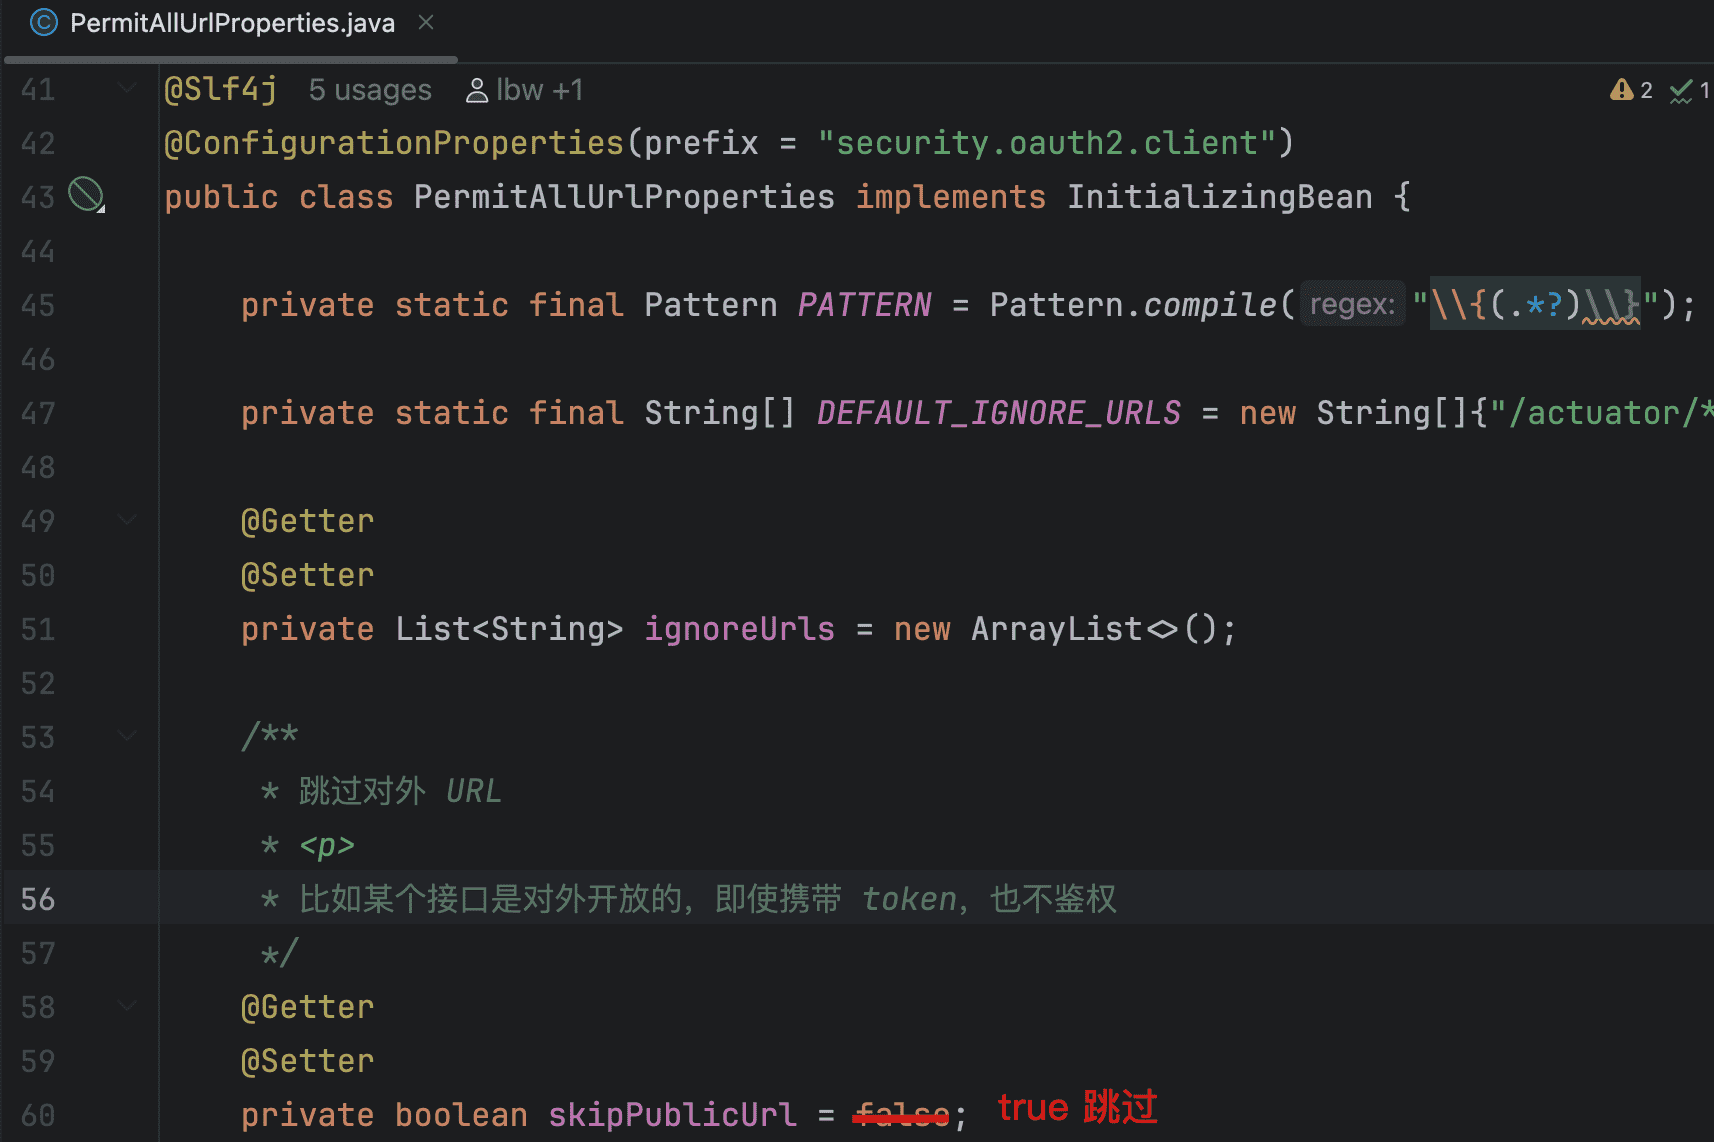Click the PATTERN constant name
The height and width of the screenshot is (1142, 1714).
coord(864,304)
